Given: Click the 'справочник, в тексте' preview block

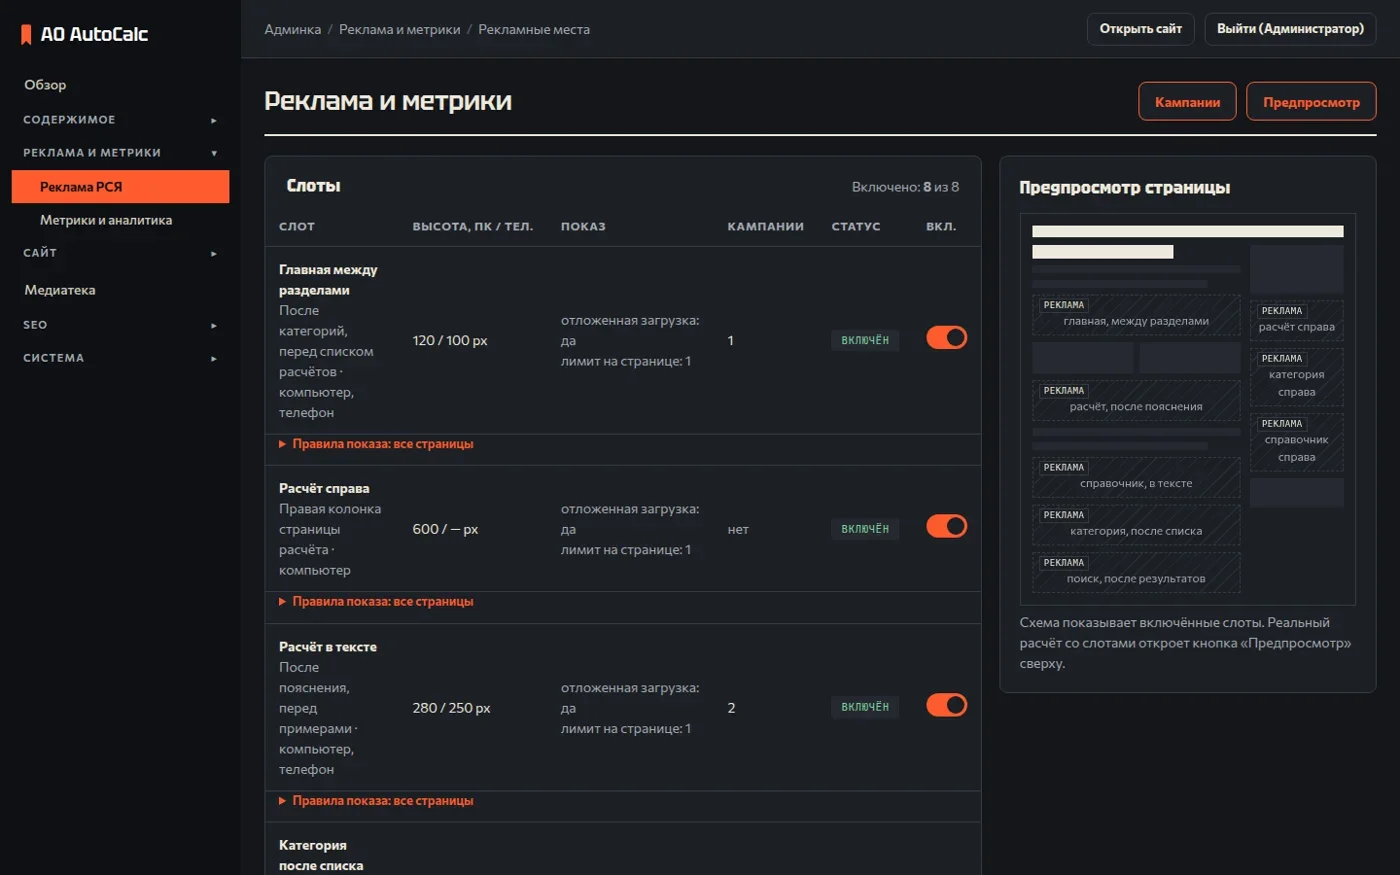Looking at the screenshot, I should coord(1136,477).
